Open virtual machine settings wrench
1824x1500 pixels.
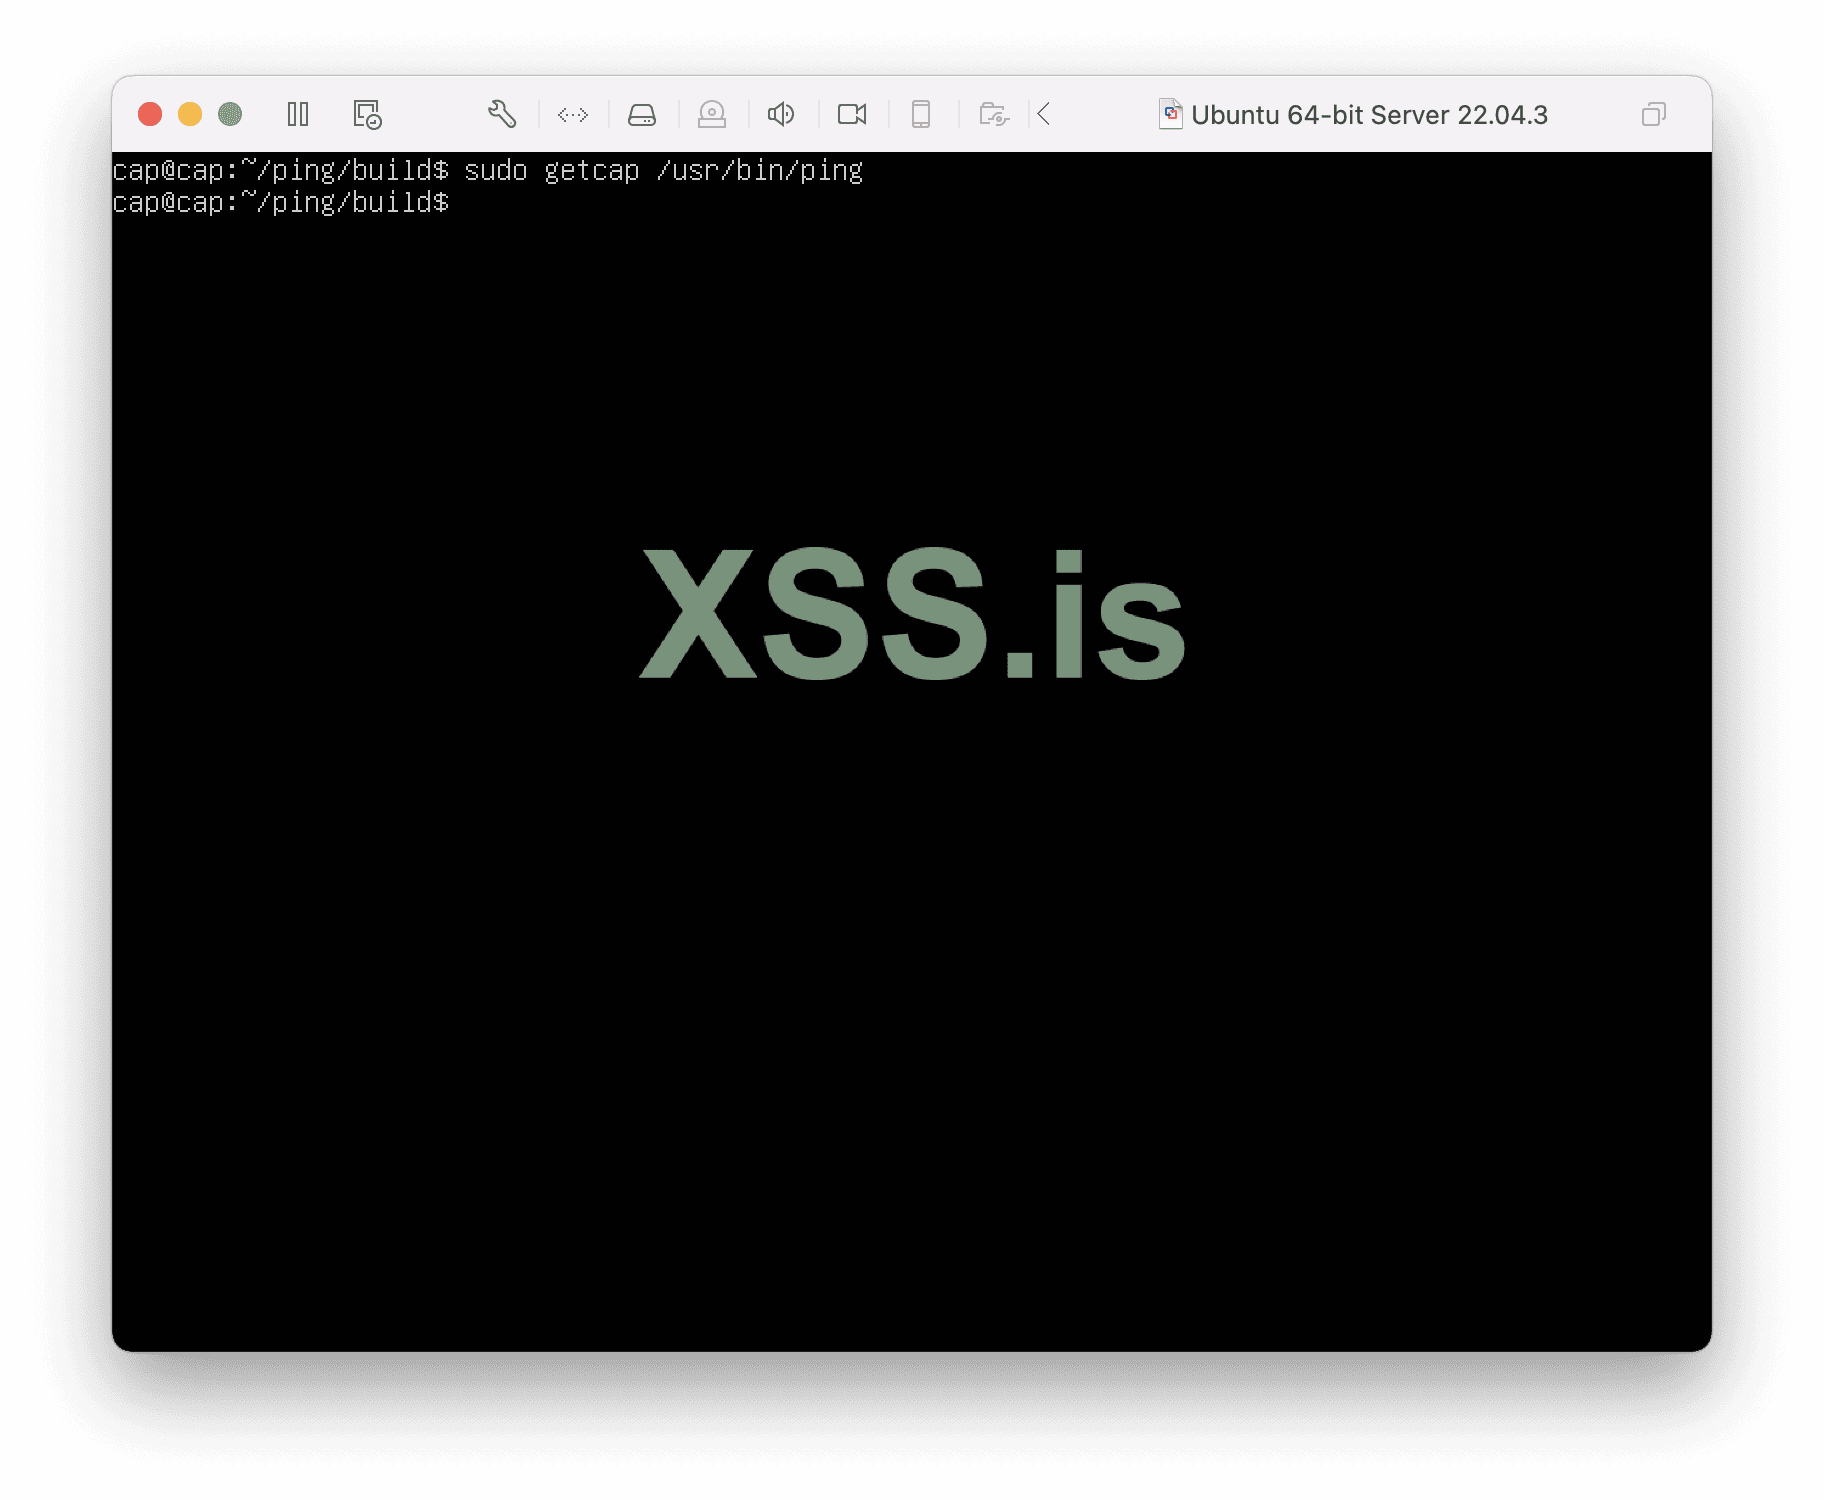click(502, 114)
